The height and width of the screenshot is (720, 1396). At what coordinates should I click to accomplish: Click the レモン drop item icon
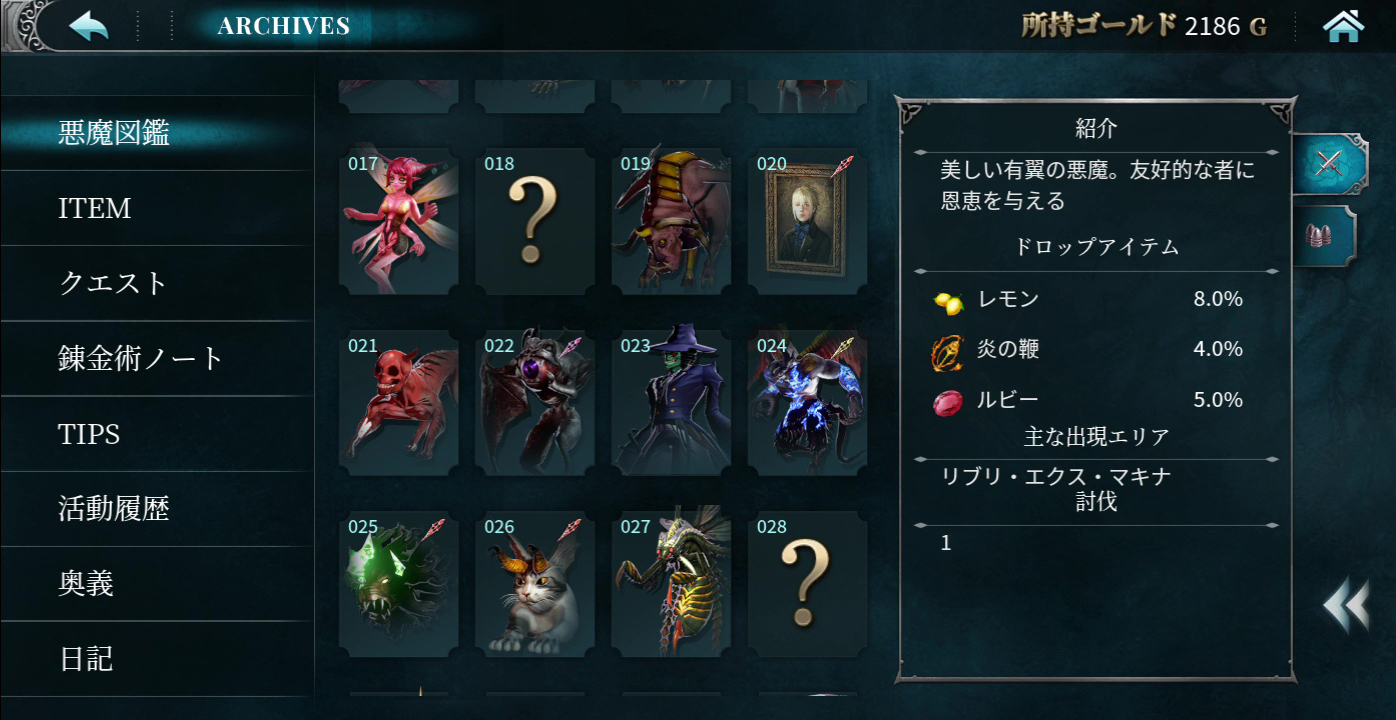point(947,301)
